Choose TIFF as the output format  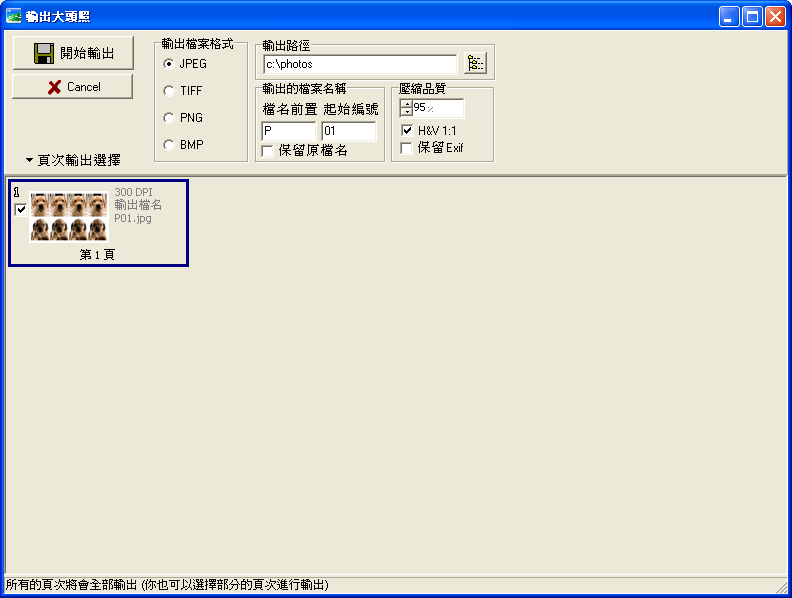pos(169,91)
